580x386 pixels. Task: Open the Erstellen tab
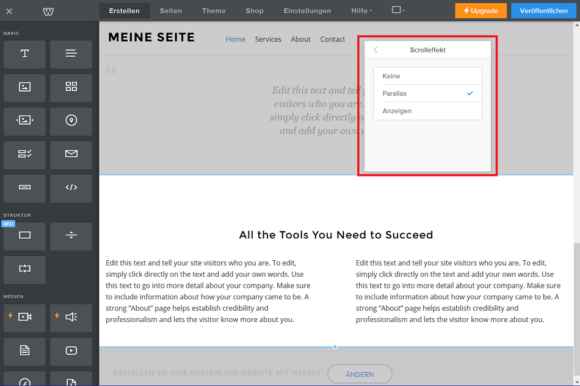(124, 11)
